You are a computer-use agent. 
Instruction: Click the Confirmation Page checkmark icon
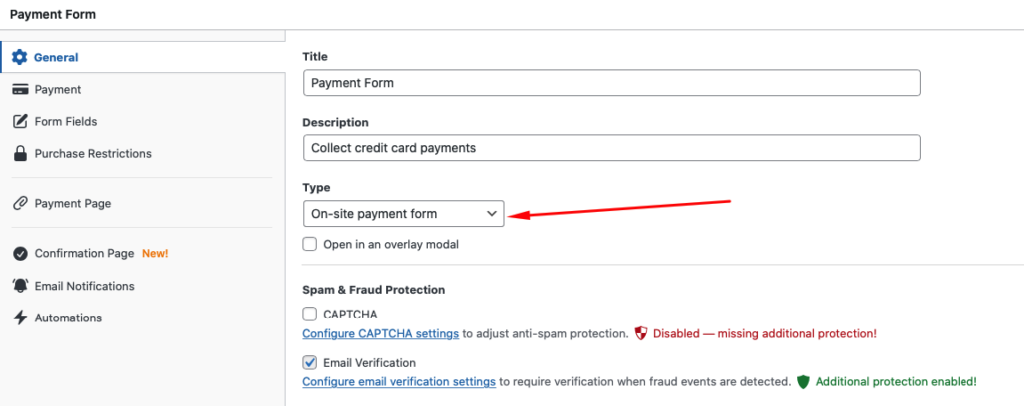pos(19,253)
